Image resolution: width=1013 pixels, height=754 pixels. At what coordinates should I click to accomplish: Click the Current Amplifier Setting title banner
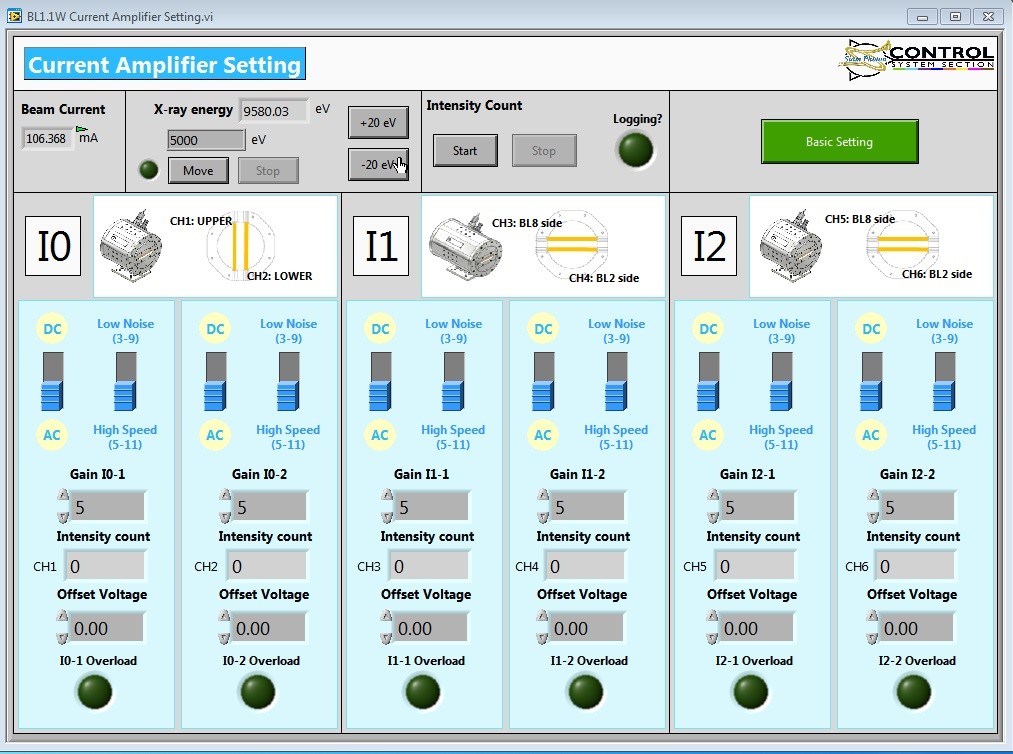coord(165,64)
